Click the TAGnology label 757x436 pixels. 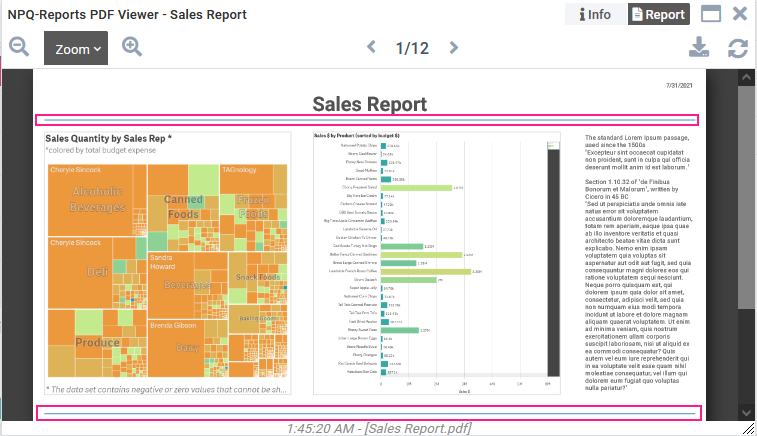tap(239, 170)
